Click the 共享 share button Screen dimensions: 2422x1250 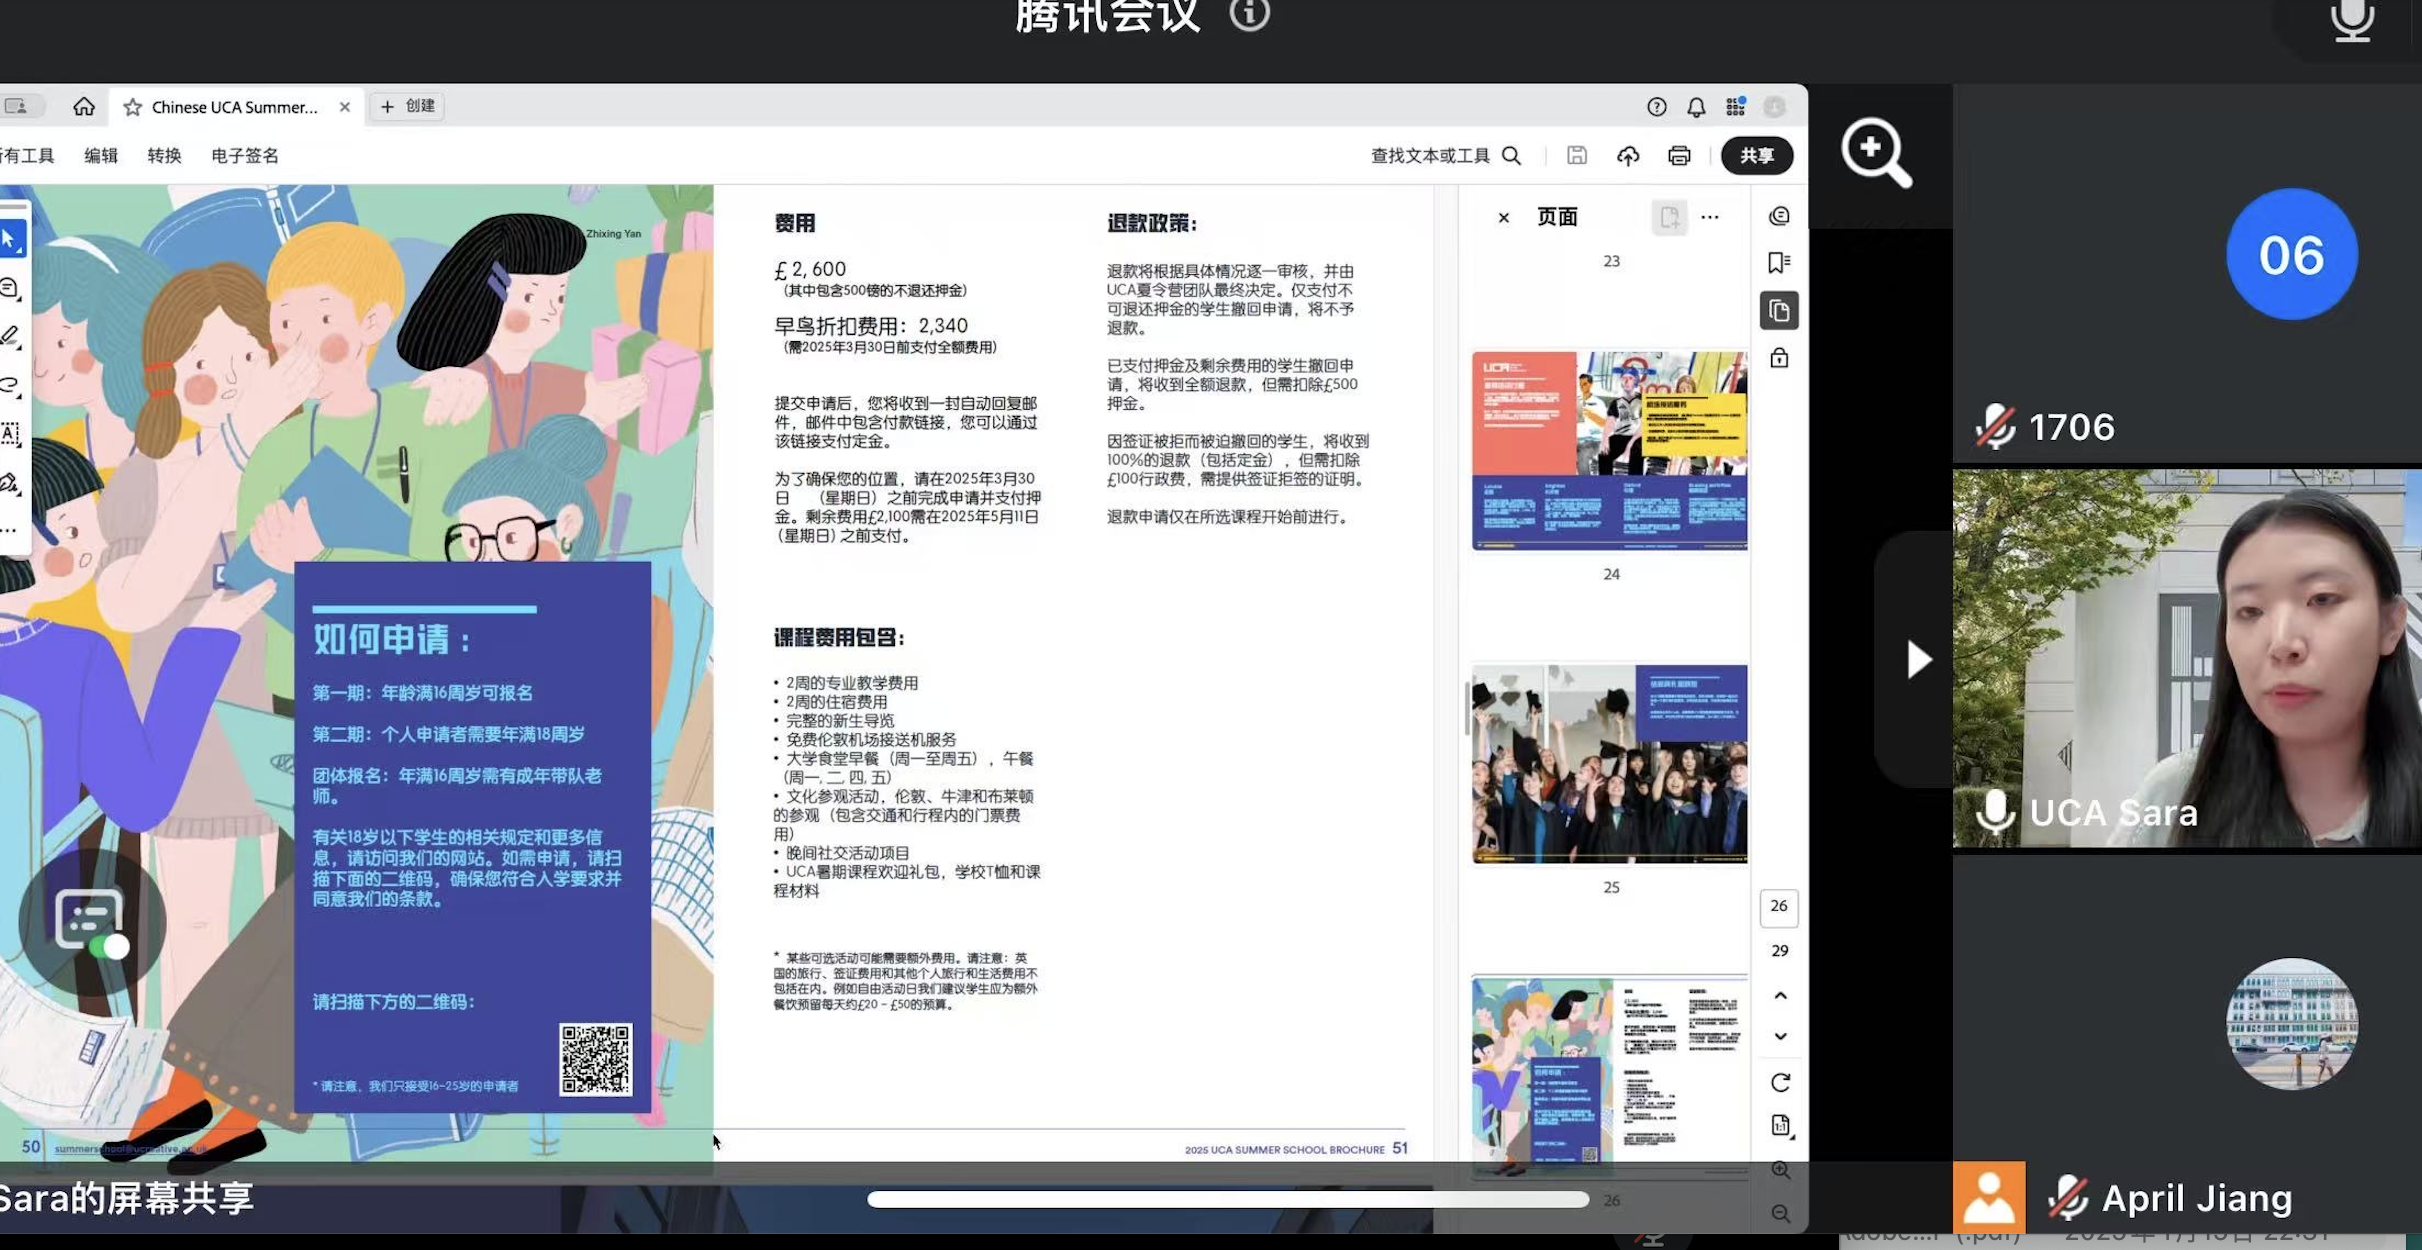(x=1756, y=155)
